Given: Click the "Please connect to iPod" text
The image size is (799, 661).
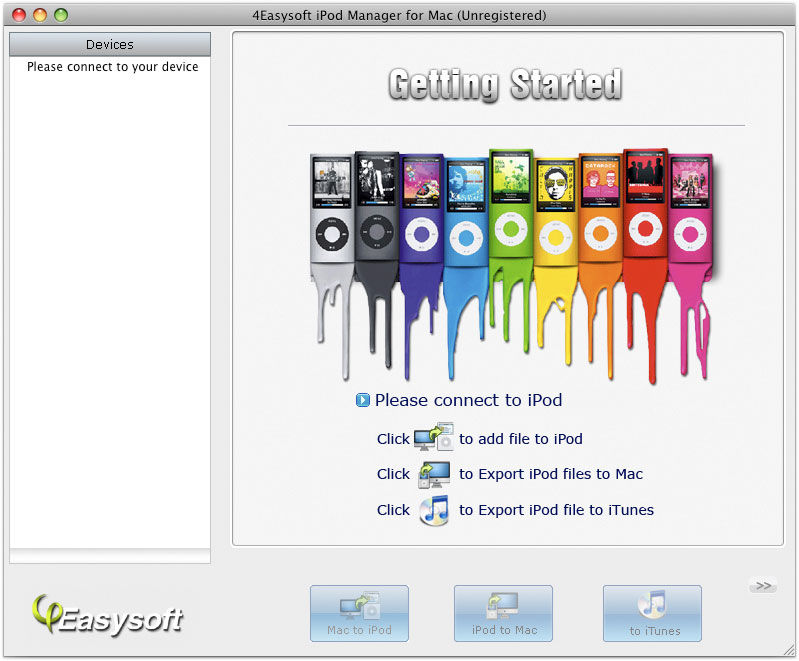Looking at the screenshot, I should click(469, 400).
